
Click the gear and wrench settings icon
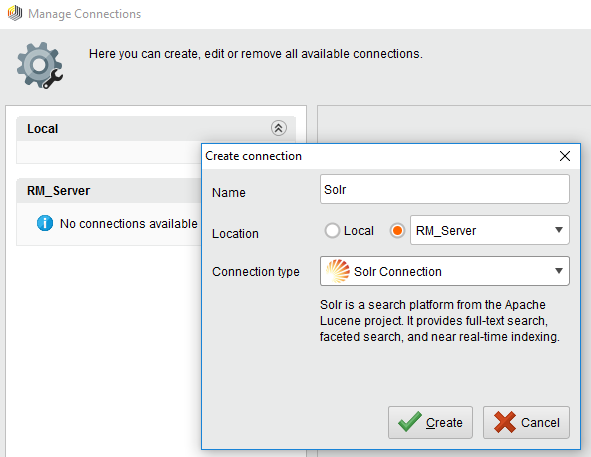tap(40, 65)
